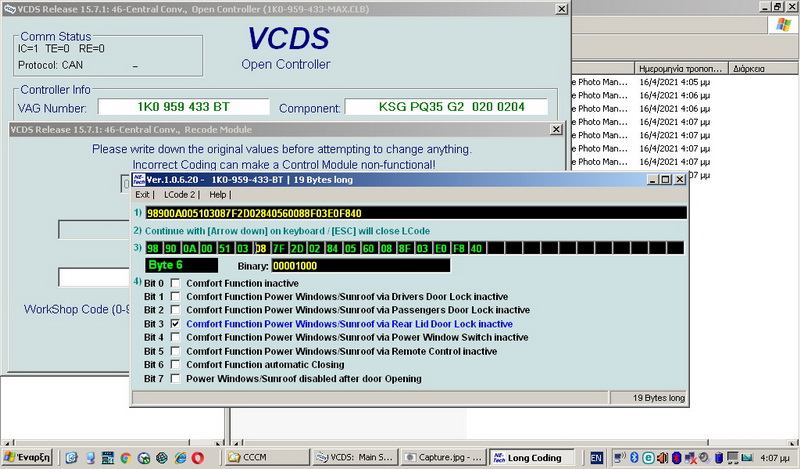Image resolution: width=800 pixels, height=469 pixels.
Task: Click the film-strip quick launch icon
Action: click(x=108, y=458)
